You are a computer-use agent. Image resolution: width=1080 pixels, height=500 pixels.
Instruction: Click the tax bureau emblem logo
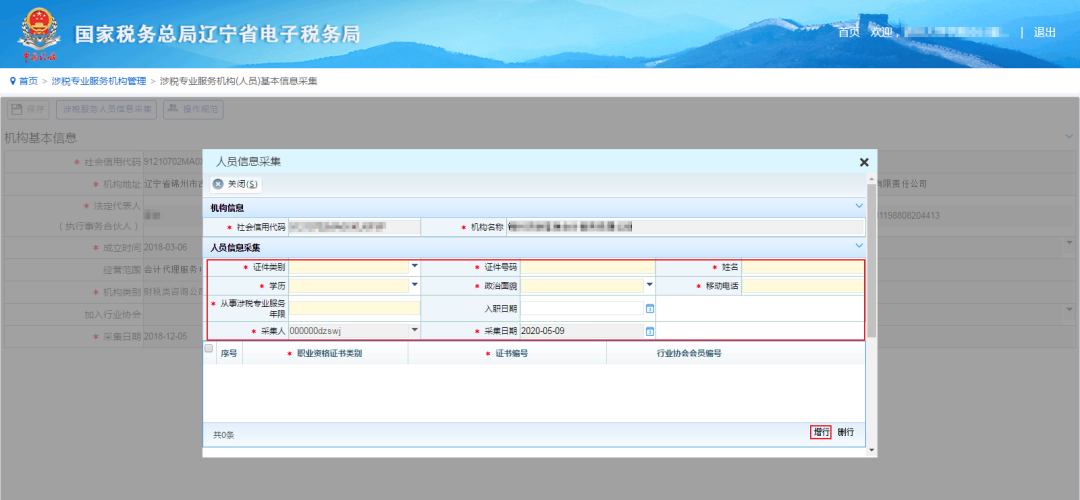(x=39, y=33)
